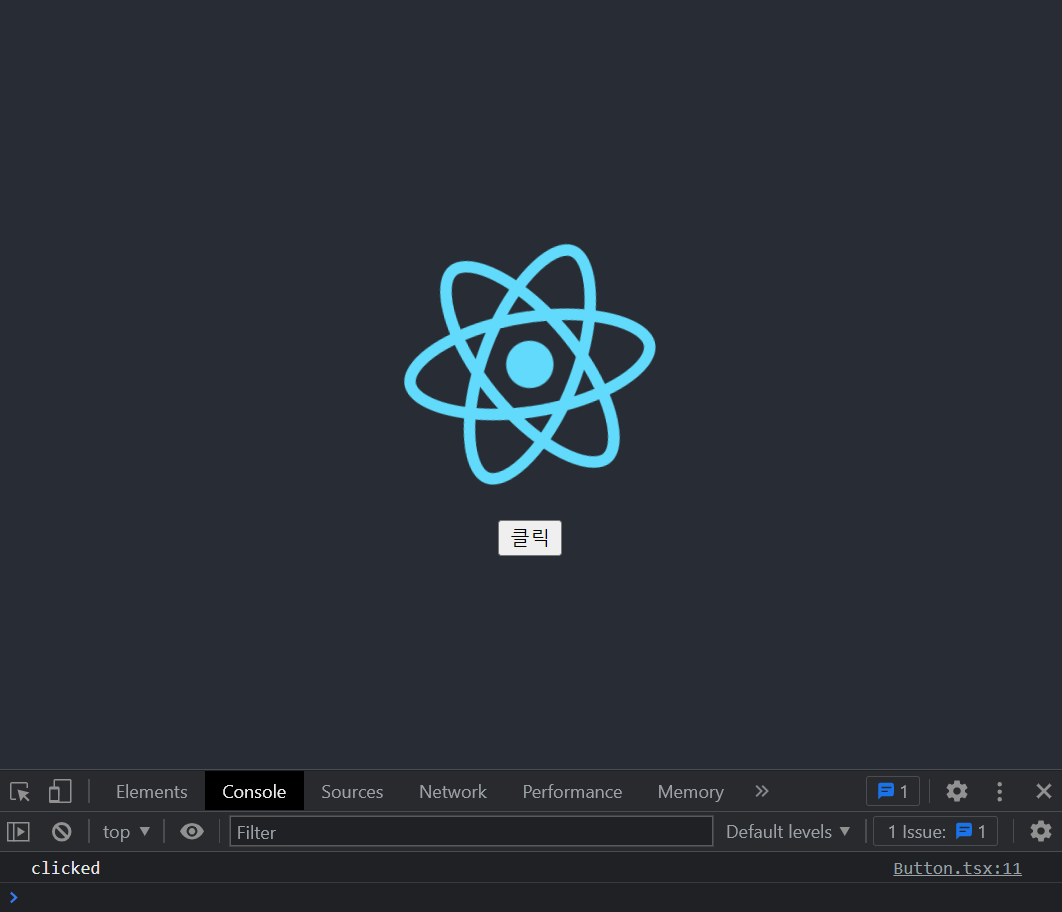Open the three-dot customize DevTools menu
The image size is (1062, 912).
[1000, 791]
